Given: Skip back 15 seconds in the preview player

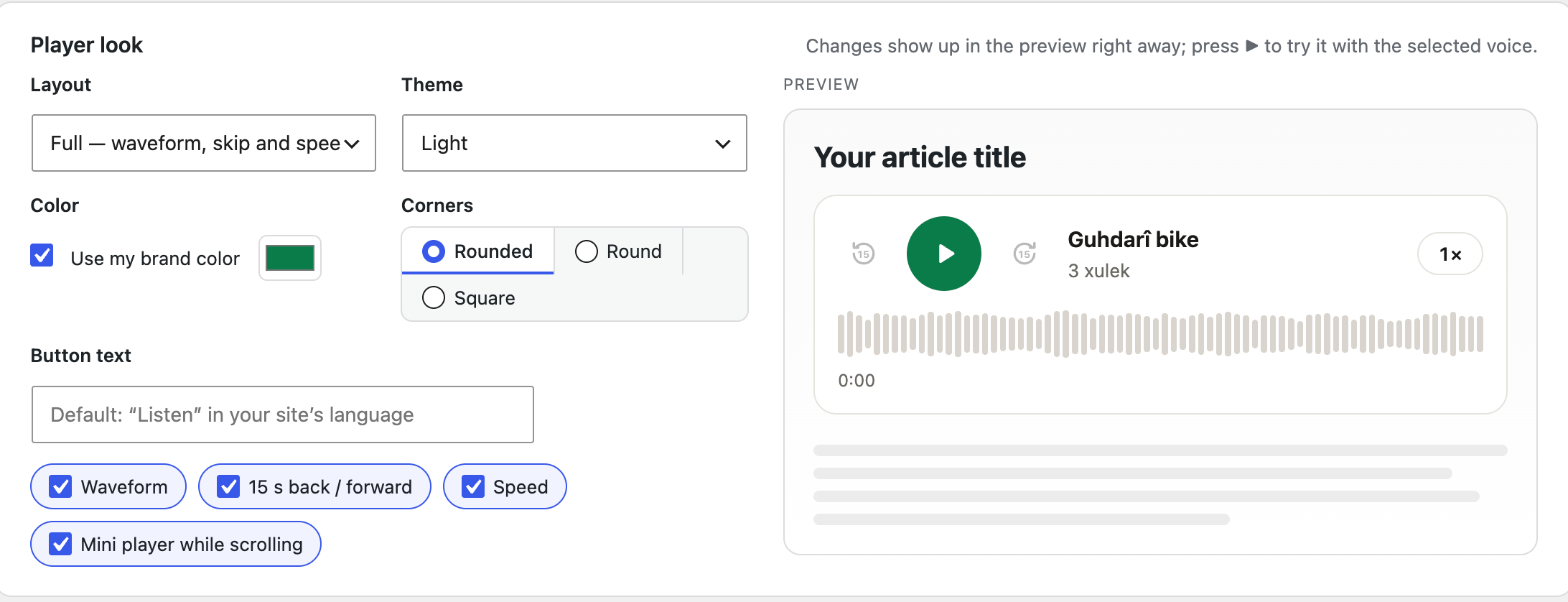Looking at the screenshot, I should click(864, 254).
